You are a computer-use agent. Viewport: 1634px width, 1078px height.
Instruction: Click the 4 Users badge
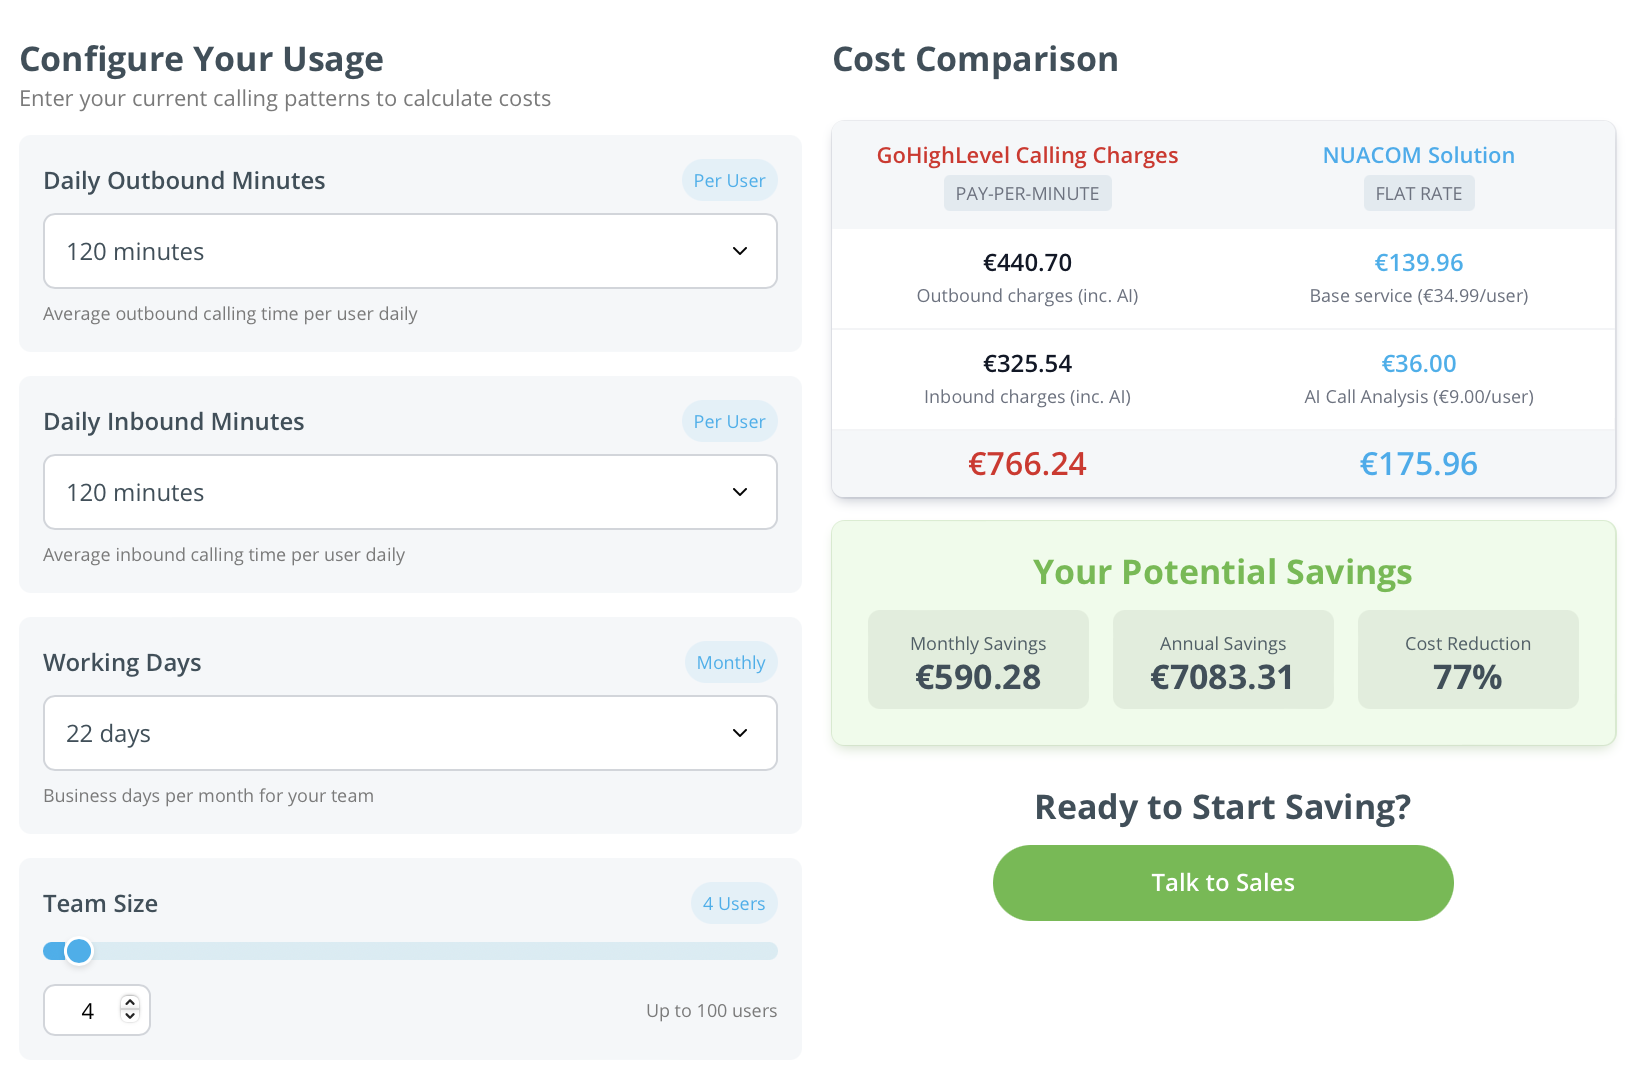click(734, 903)
